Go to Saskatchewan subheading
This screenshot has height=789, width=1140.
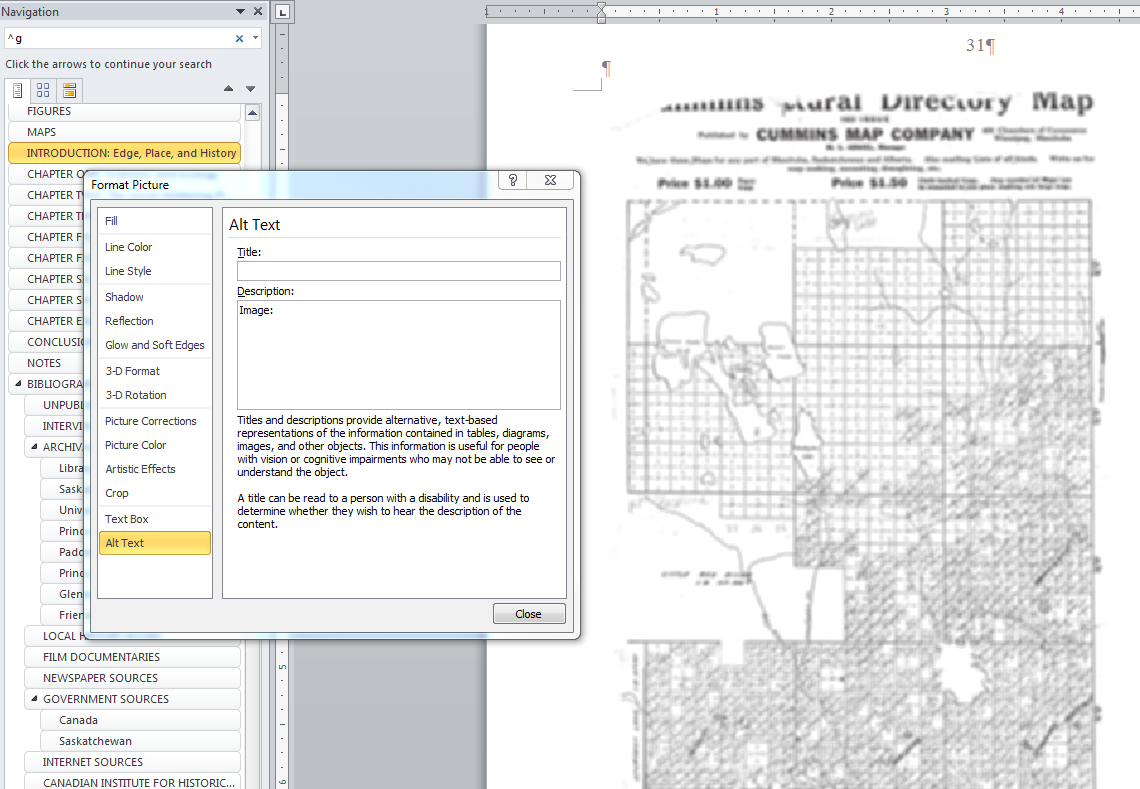(140, 742)
